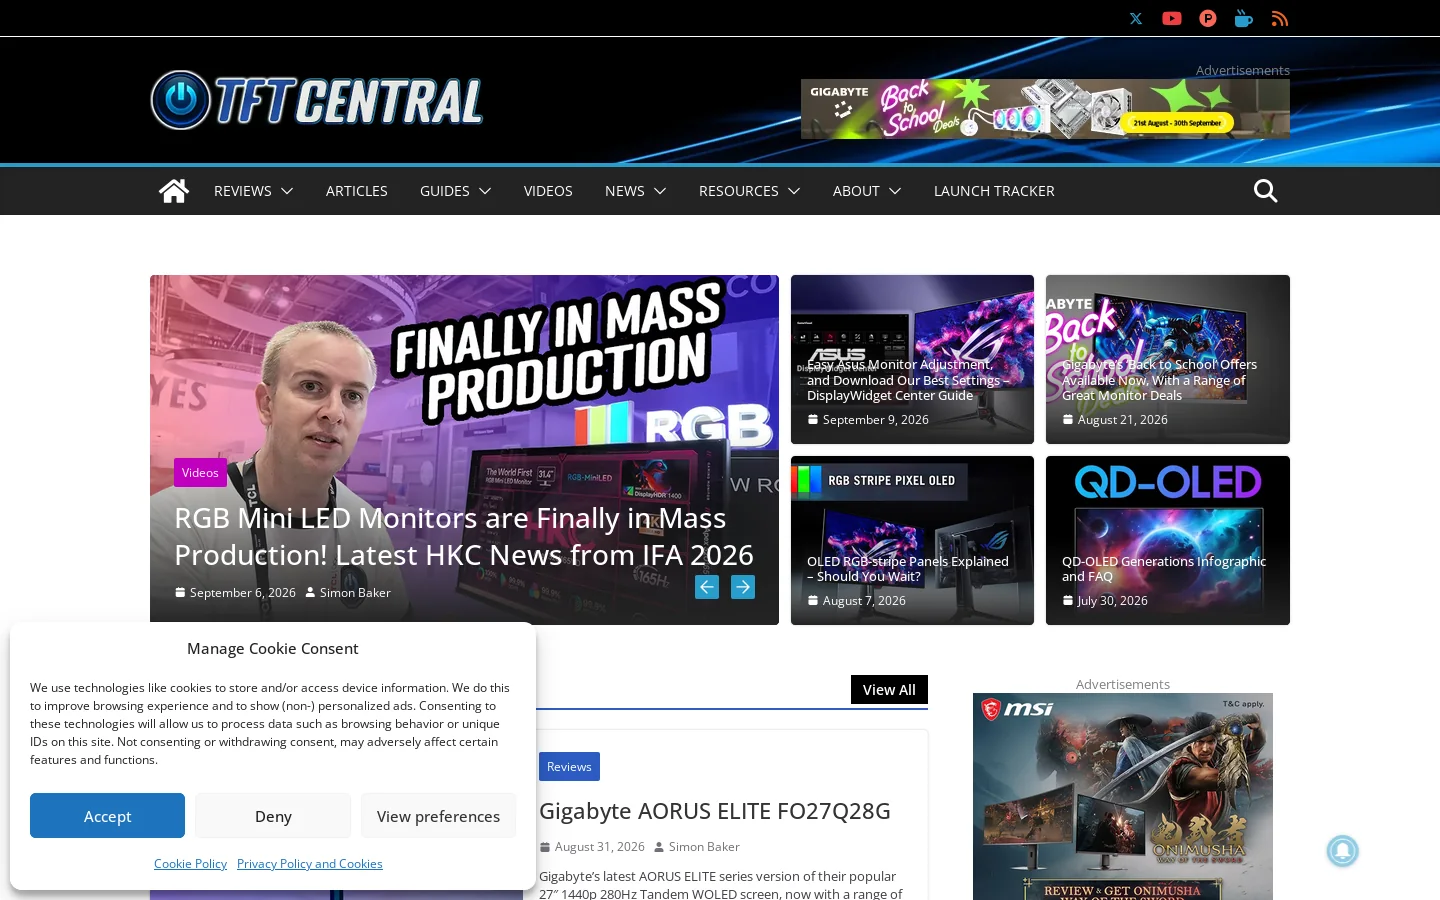Open the Guides menu item

pos(445,191)
